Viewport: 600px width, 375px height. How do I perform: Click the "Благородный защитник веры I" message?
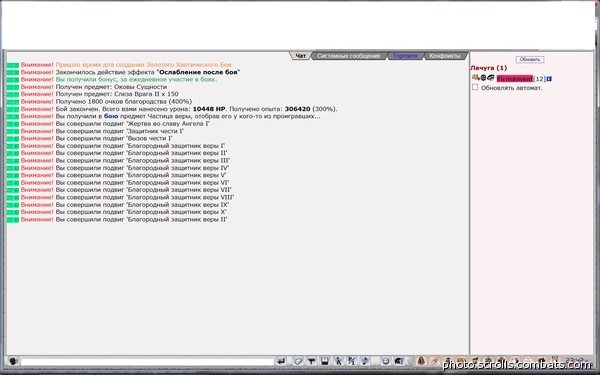(140, 146)
